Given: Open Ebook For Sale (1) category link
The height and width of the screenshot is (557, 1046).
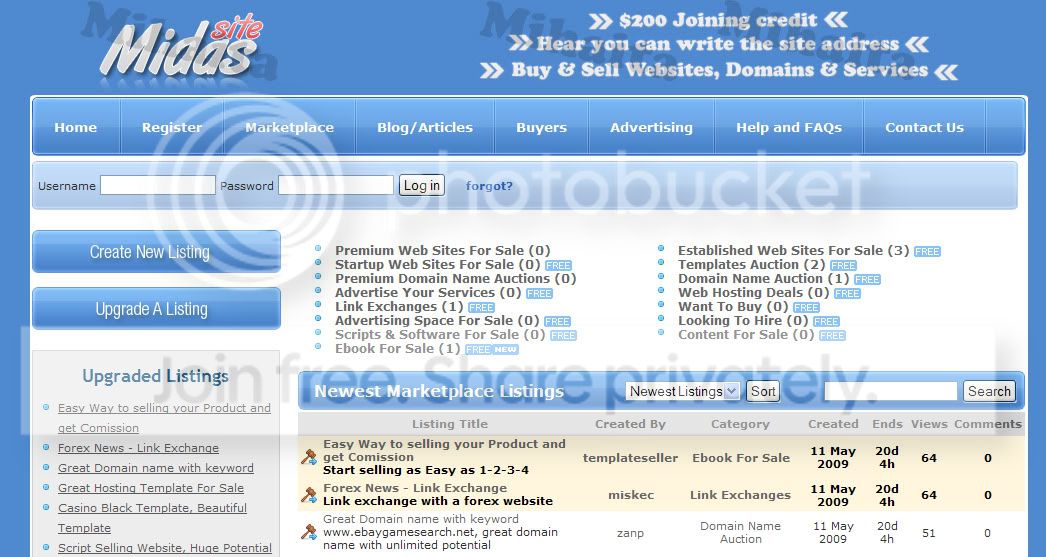Looking at the screenshot, I should pos(398,349).
